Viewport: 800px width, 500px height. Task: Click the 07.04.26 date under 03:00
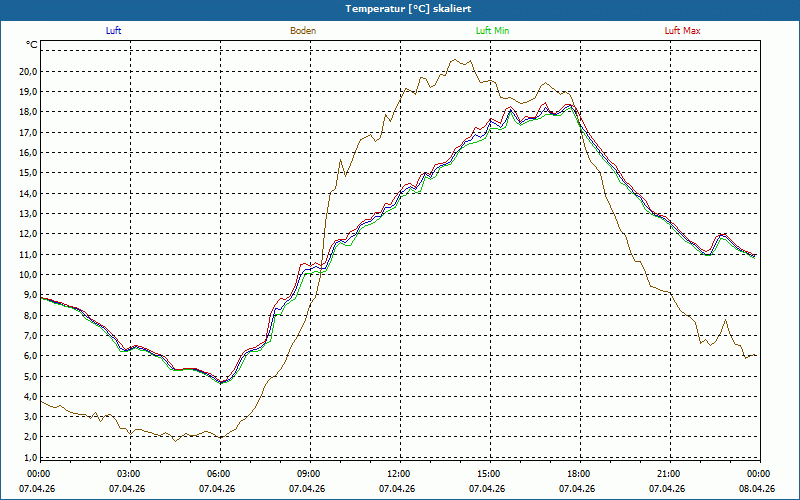pos(128,488)
